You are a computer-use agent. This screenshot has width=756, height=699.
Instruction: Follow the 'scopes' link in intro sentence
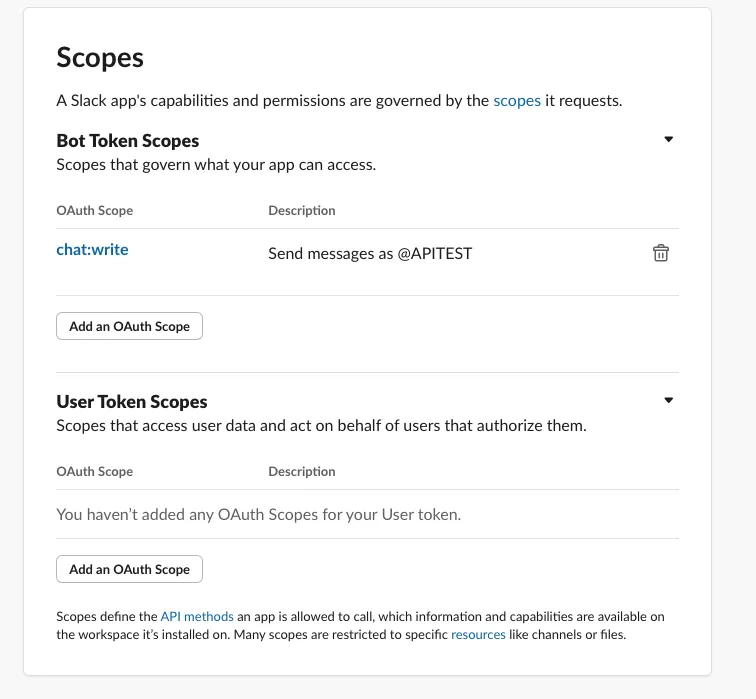coord(517,101)
